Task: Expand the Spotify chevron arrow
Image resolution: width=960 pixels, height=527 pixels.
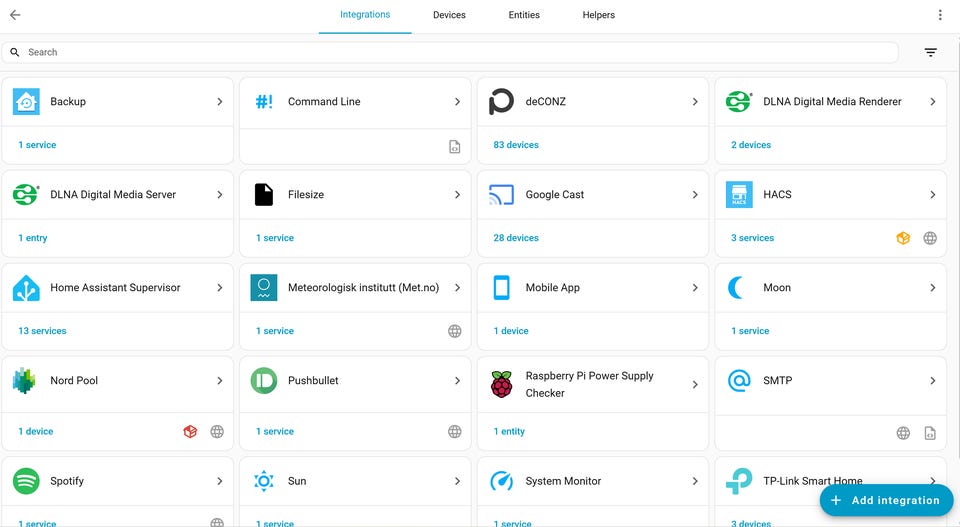Action: [x=220, y=481]
